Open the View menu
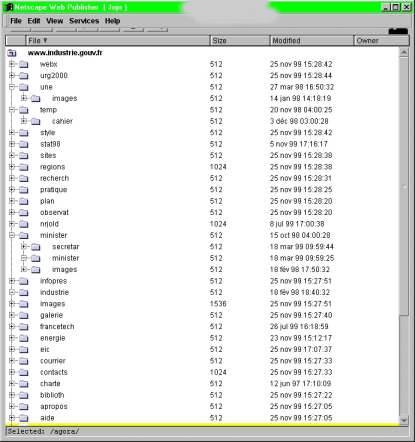The height and width of the screenshot is (442, 415). click(55, 21)
